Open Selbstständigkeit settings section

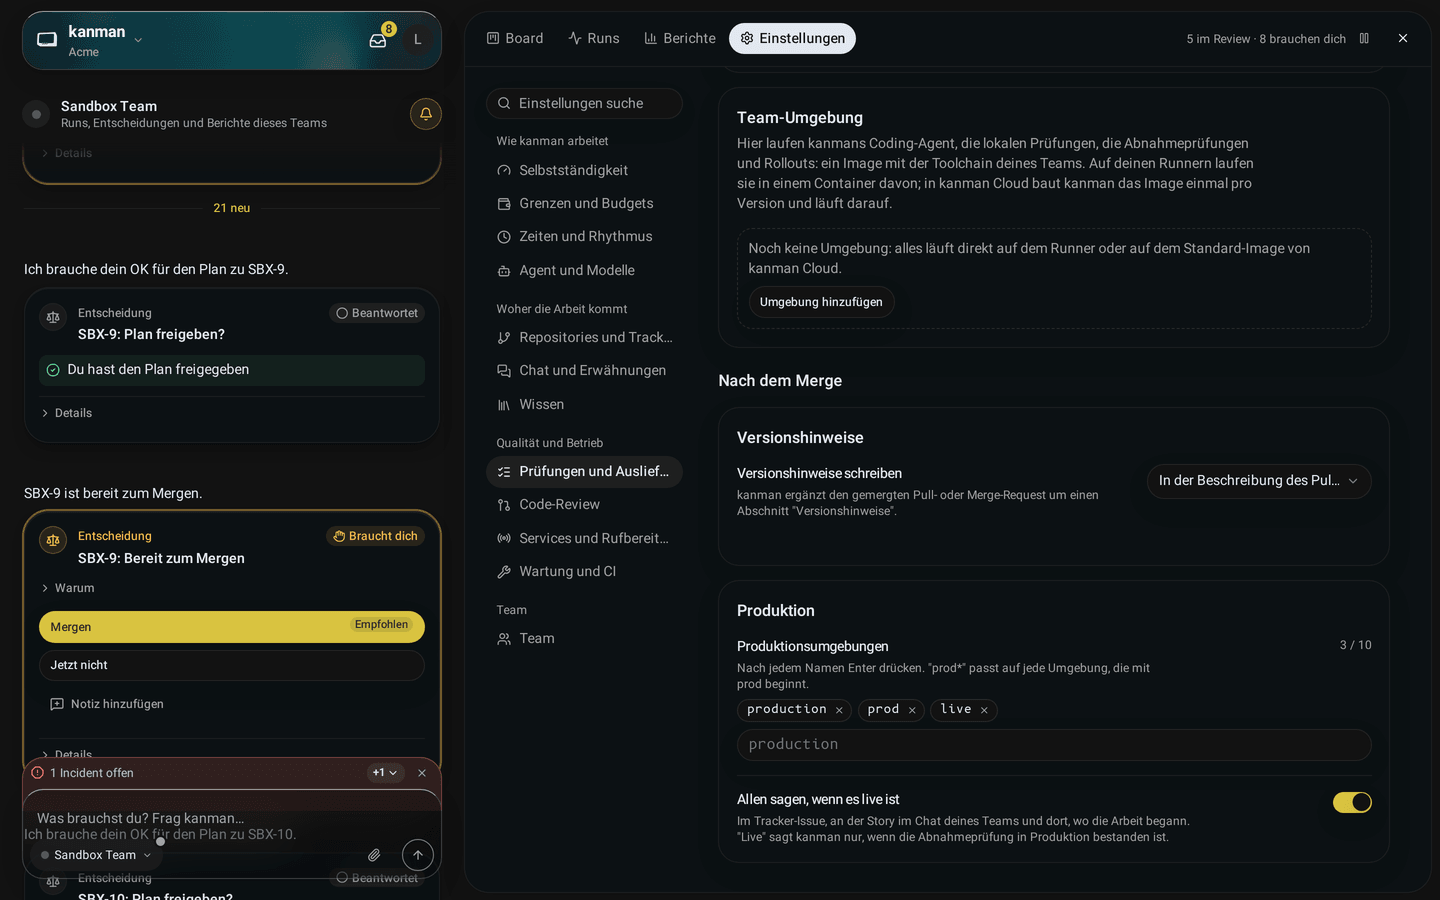(584, 170)
